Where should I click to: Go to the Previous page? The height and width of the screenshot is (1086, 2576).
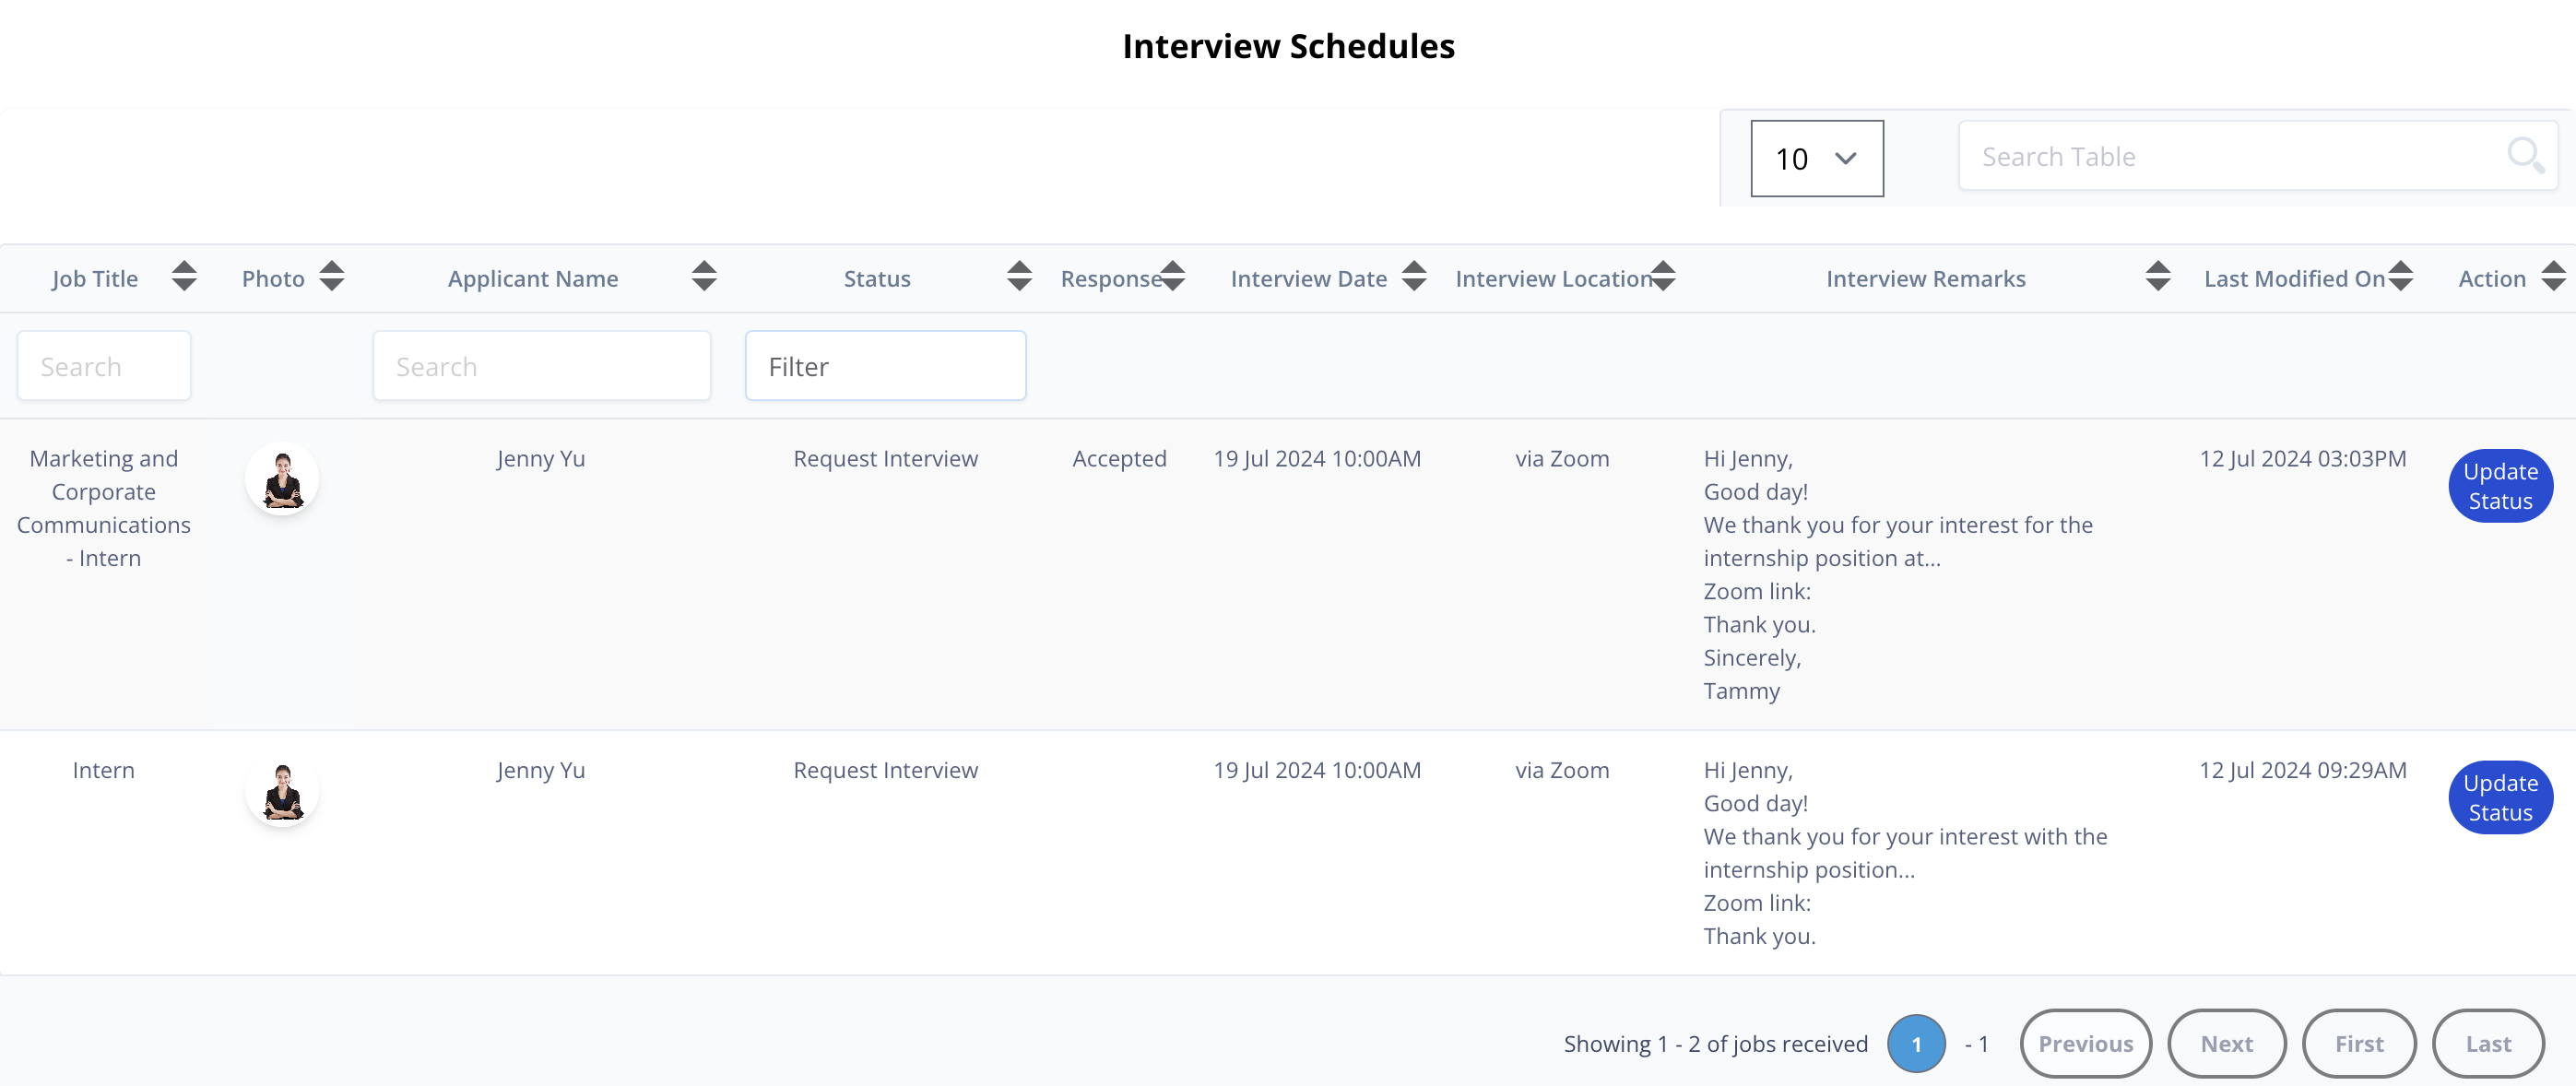[x=2086, y=1043]
